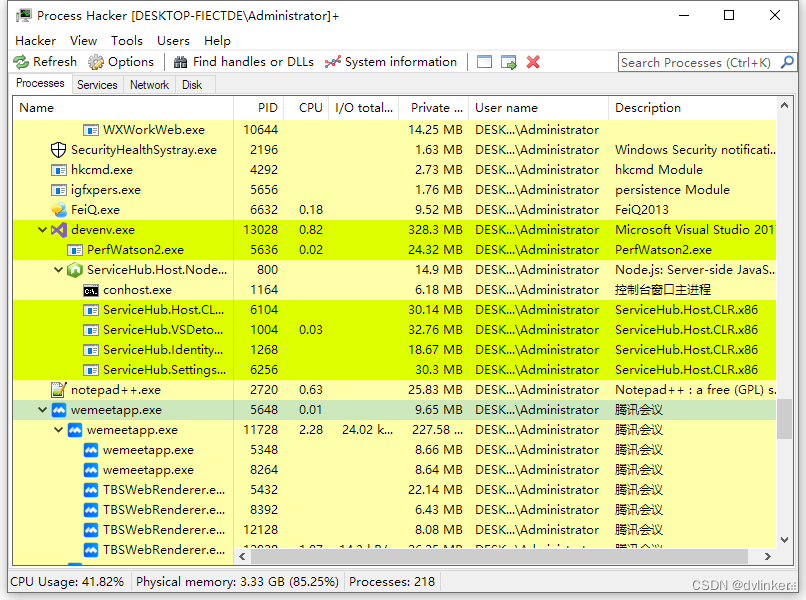The width and height of the screenshot is (806, 600).
Task: Click the WXWorkWeb.exe process icon
Action: pyautogui.click(x=90, y=130)
